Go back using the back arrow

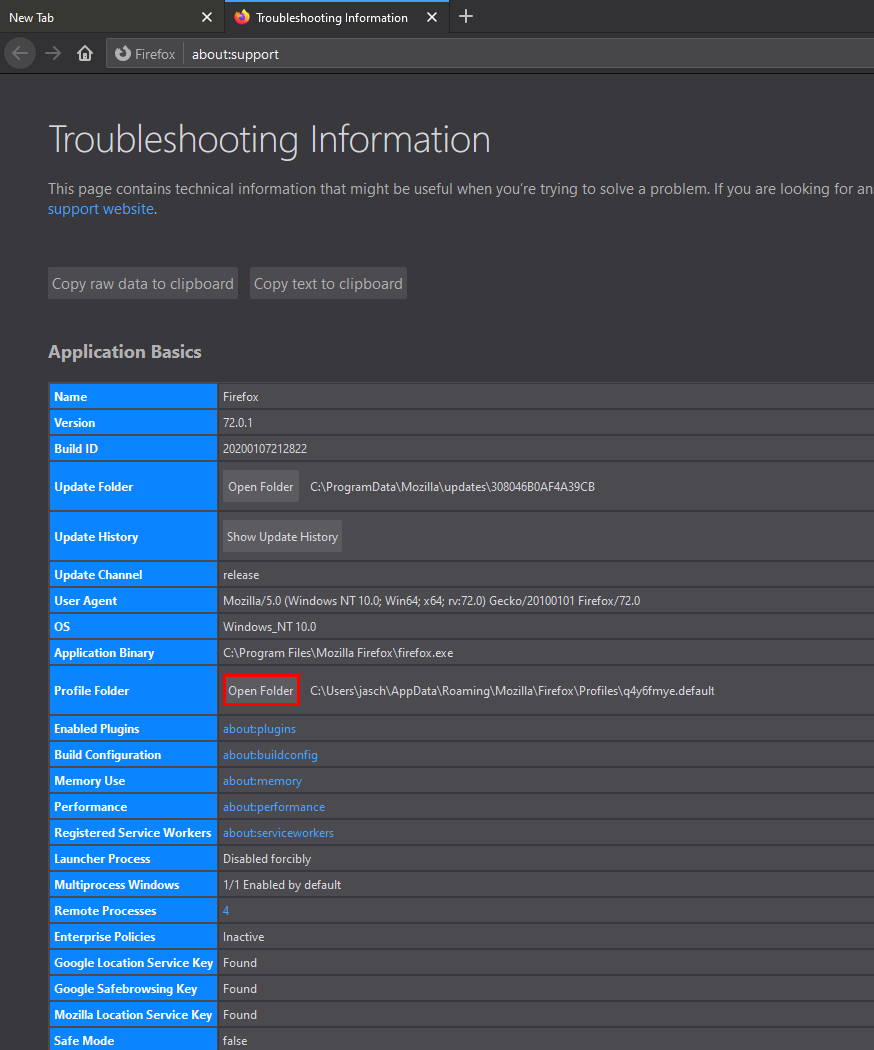pos(20,54)
